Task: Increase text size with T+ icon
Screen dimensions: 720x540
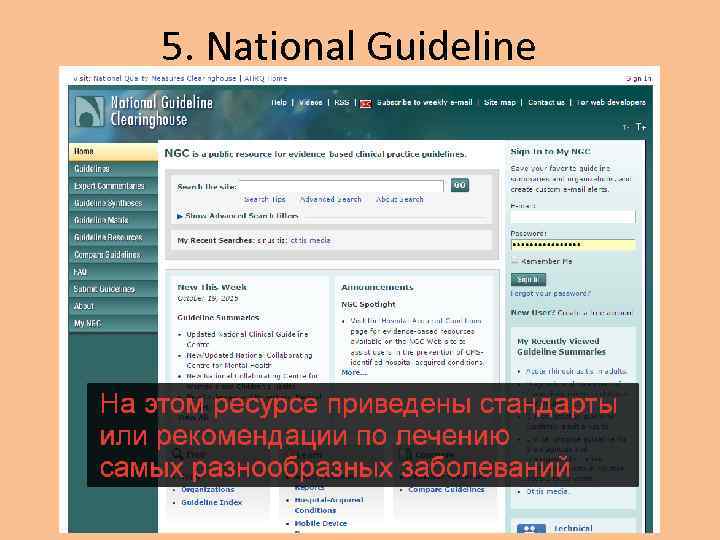Action: pyautogui.click(x=641, y=127)
